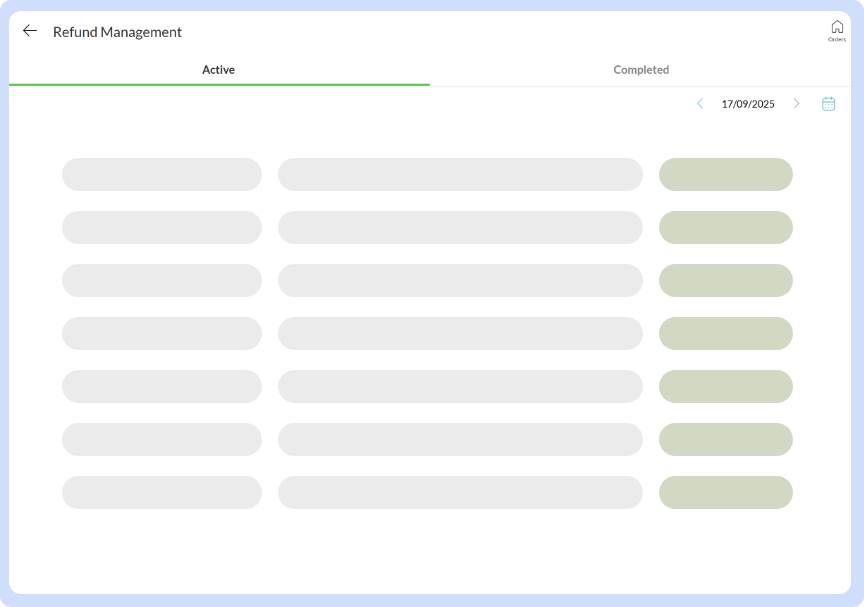Click the fourth row's wide middle placeholder
This screenshot has width=864, height=607.
tap(460, 333)
